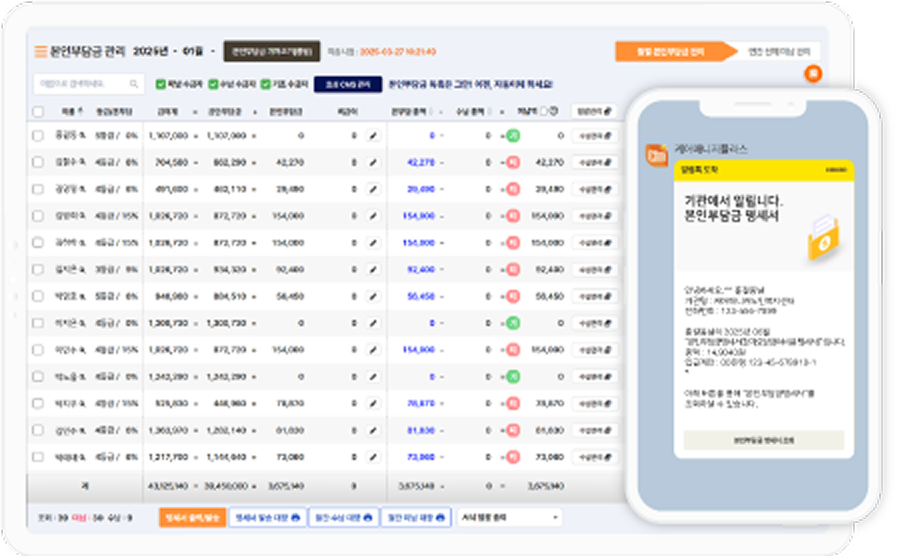Click the dark navy CMS 관리 button
This screenshot has height=556, width=920.
point(348,84)
